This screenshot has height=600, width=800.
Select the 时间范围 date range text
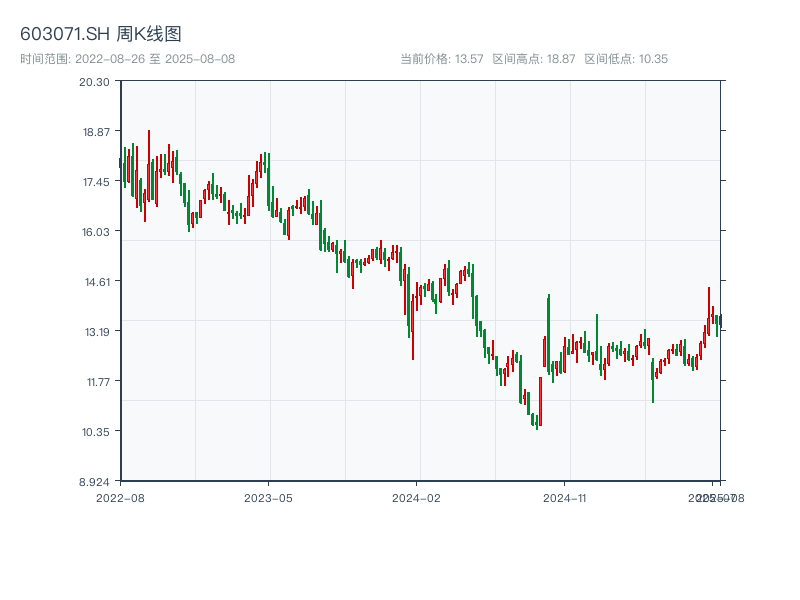(127, 59)
